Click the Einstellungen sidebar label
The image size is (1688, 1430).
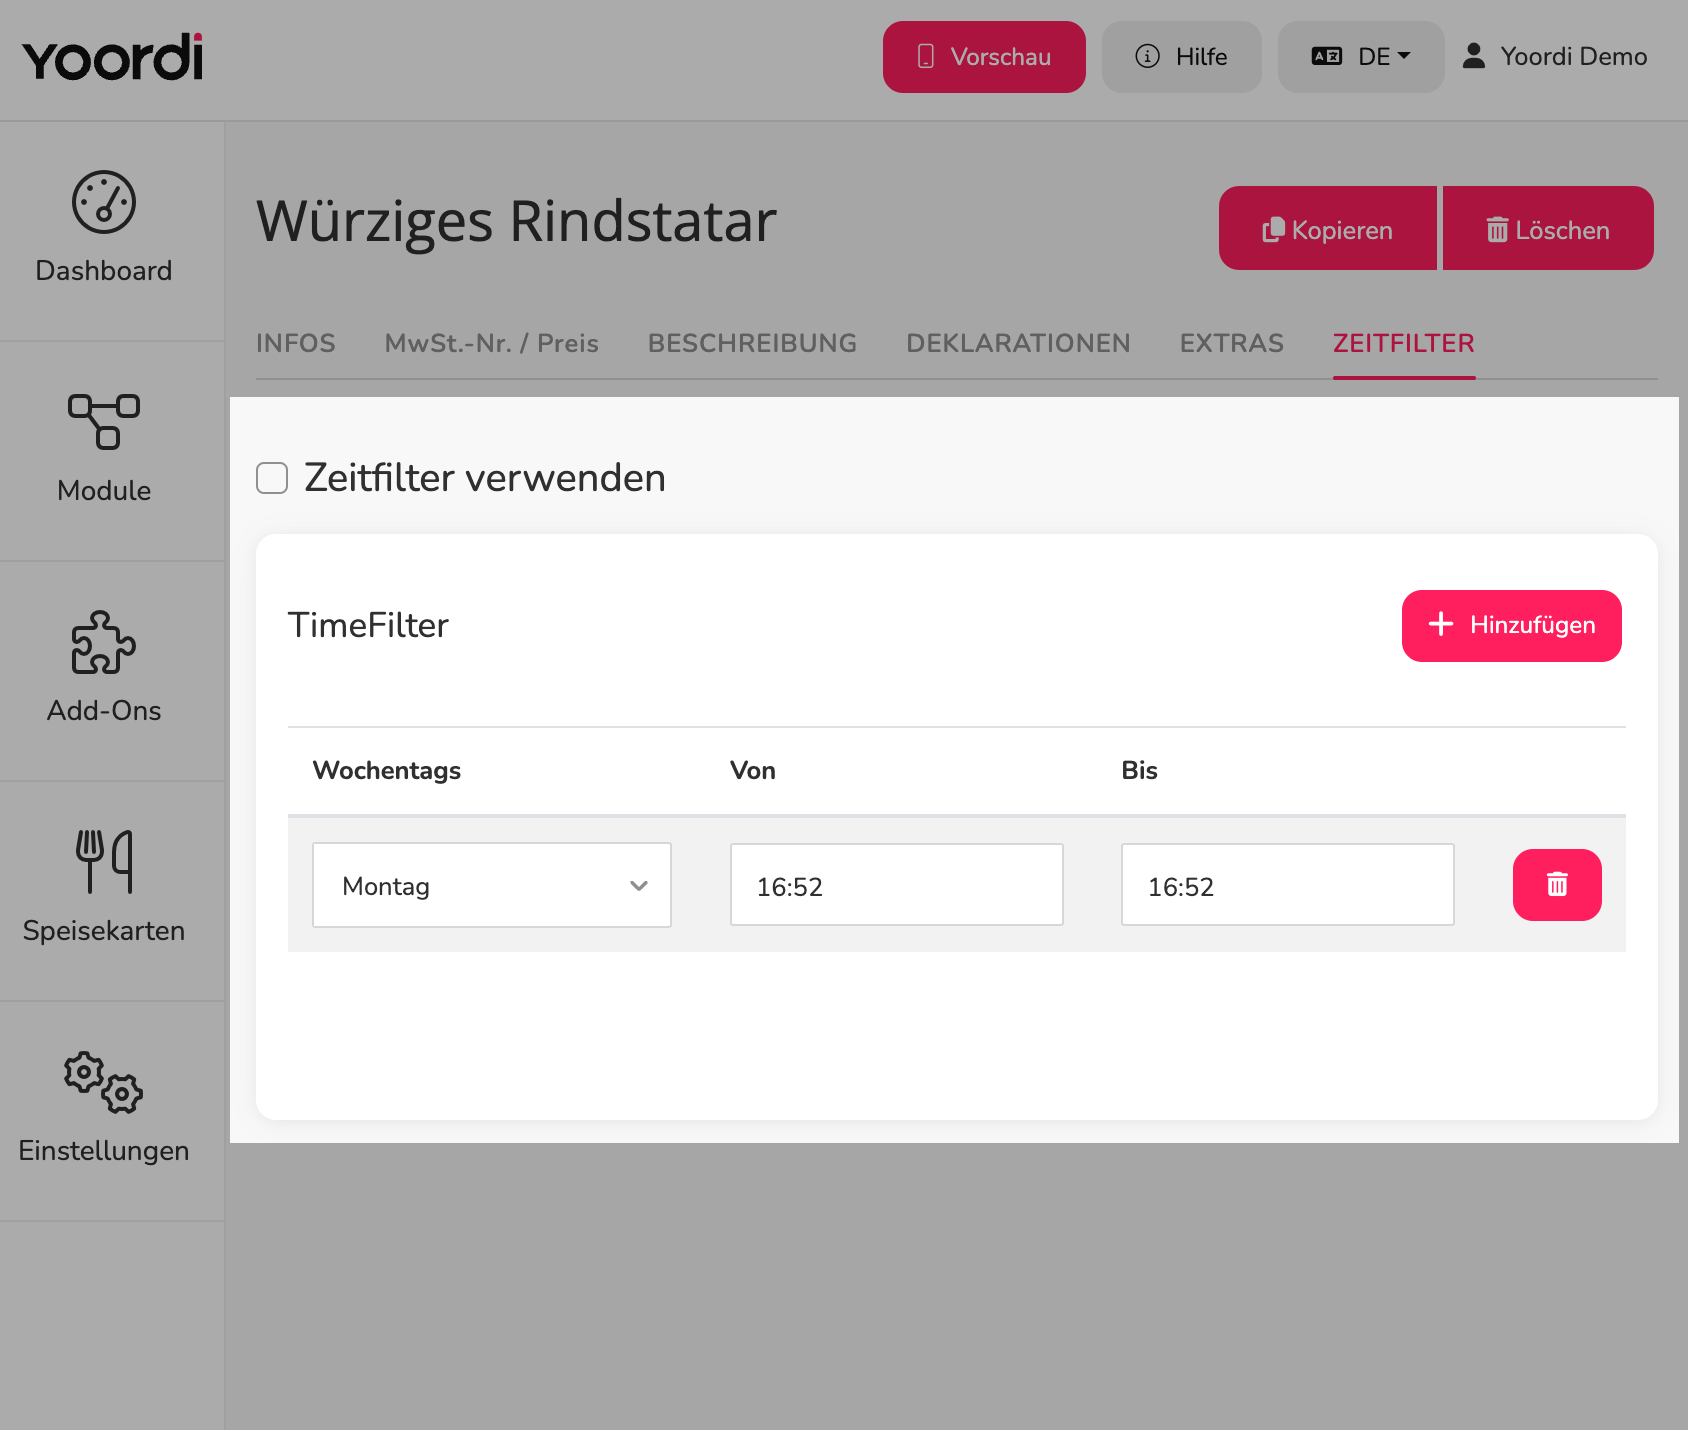(x=104, y=1151)
